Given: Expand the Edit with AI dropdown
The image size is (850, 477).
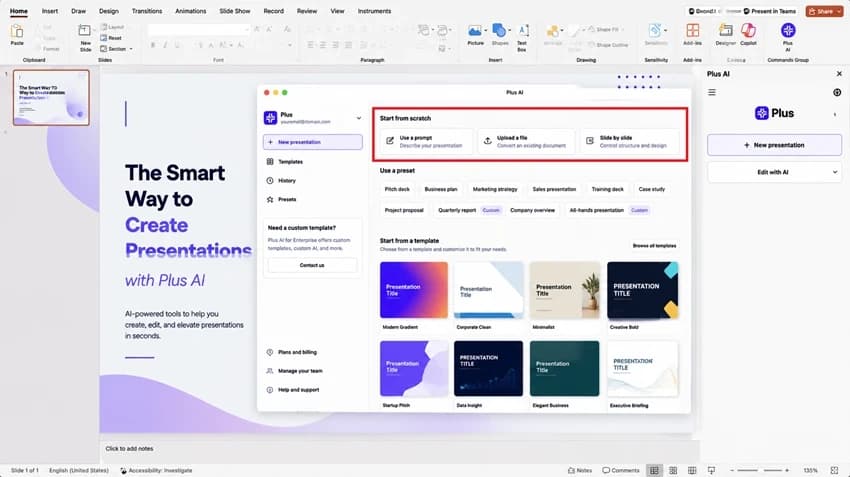Looking at the screenshot, I should tap(835, 172).
